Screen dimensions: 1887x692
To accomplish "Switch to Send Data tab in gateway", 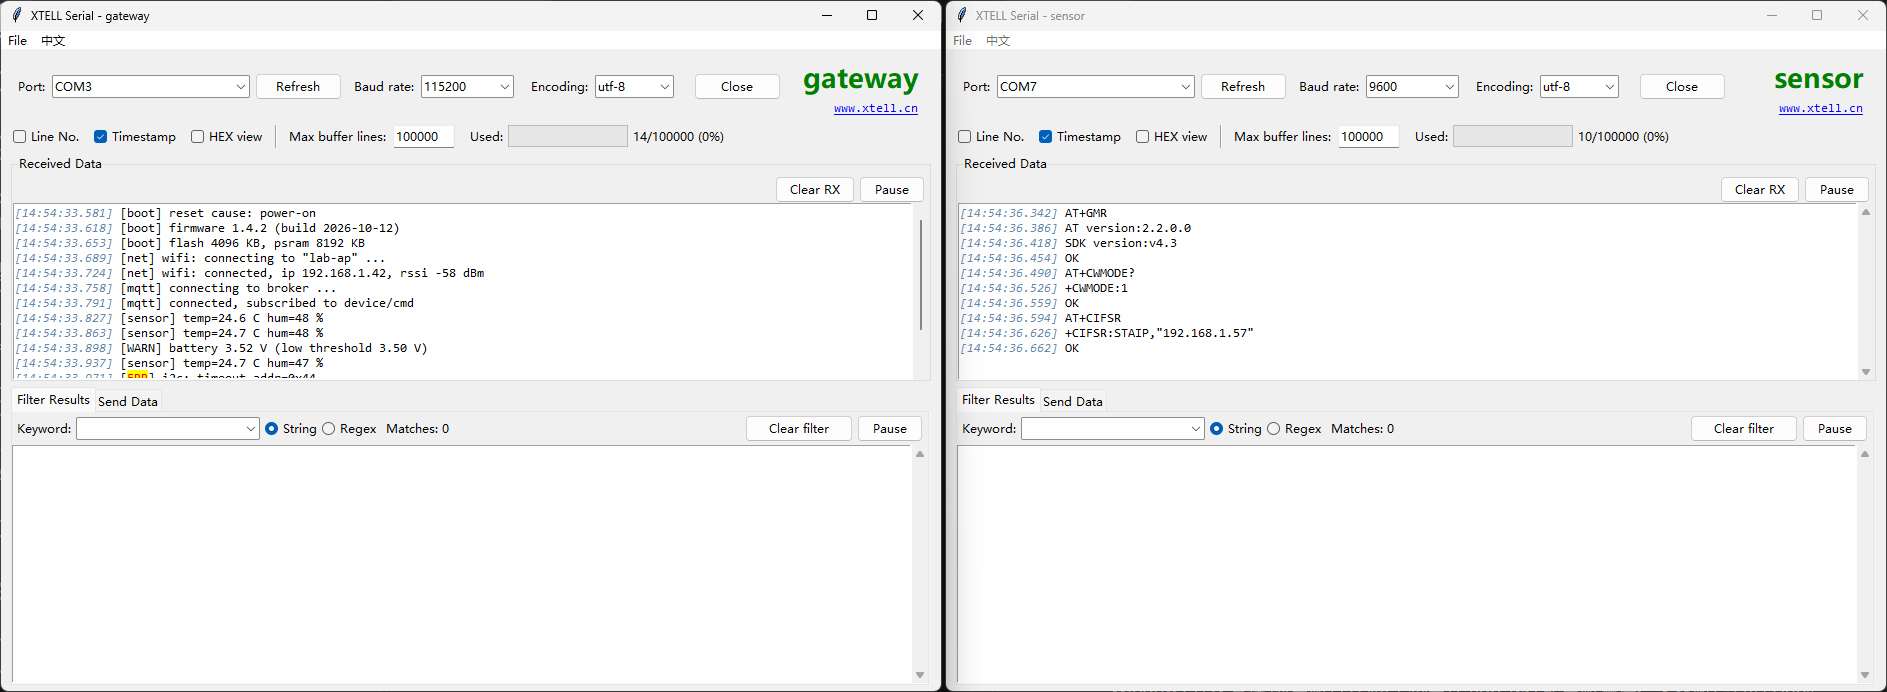I will point(128,401).
